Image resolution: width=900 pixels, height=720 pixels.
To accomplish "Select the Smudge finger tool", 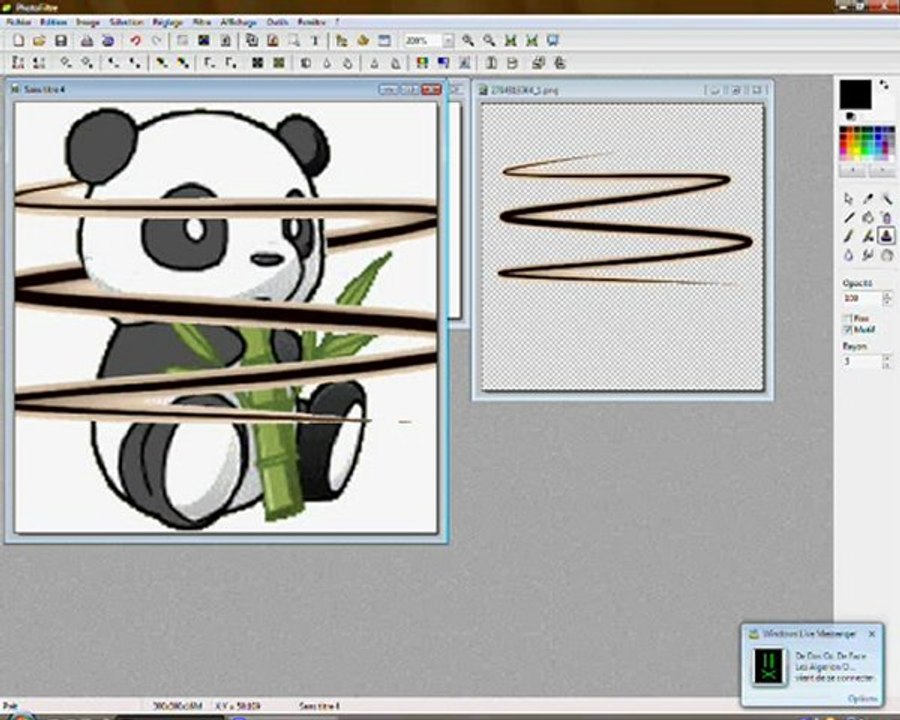I will click(x=868, y=255).
